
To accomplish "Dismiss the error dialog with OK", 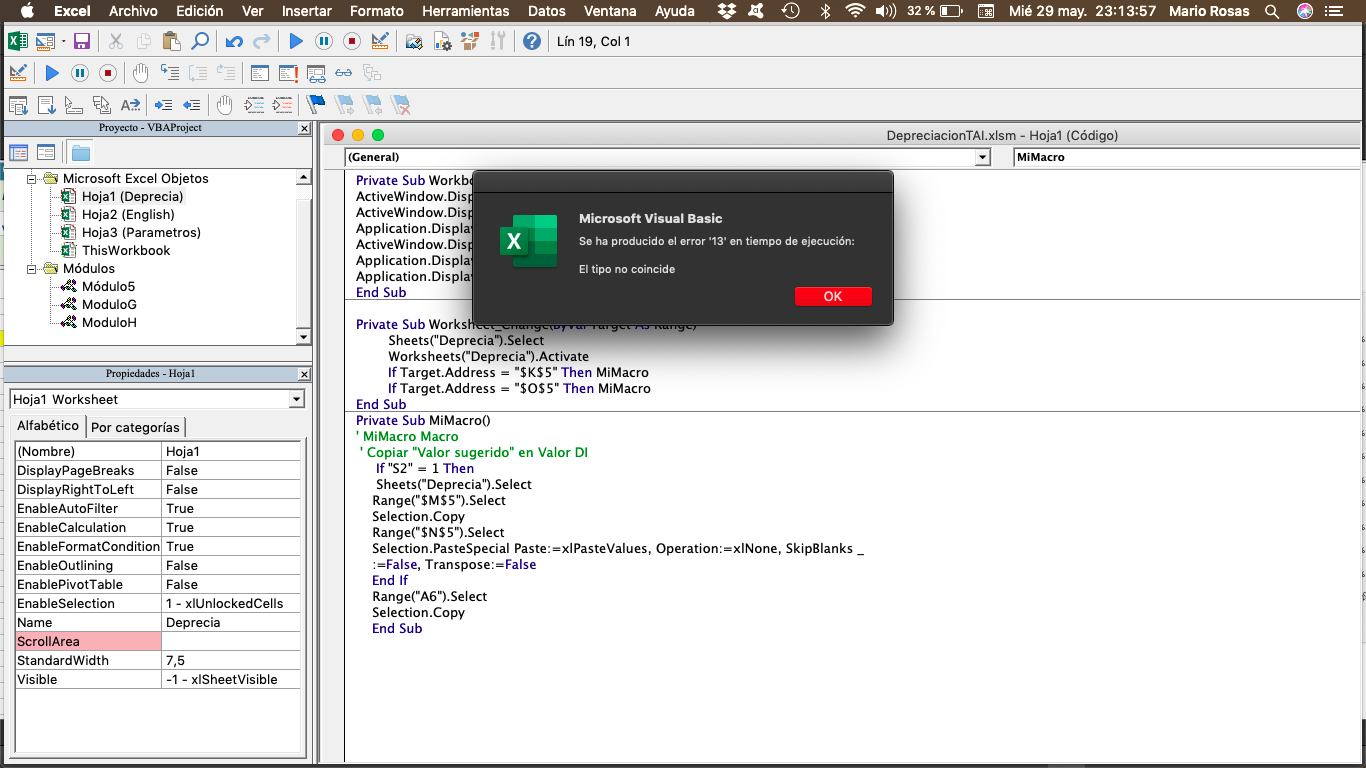I will (833, 296).
